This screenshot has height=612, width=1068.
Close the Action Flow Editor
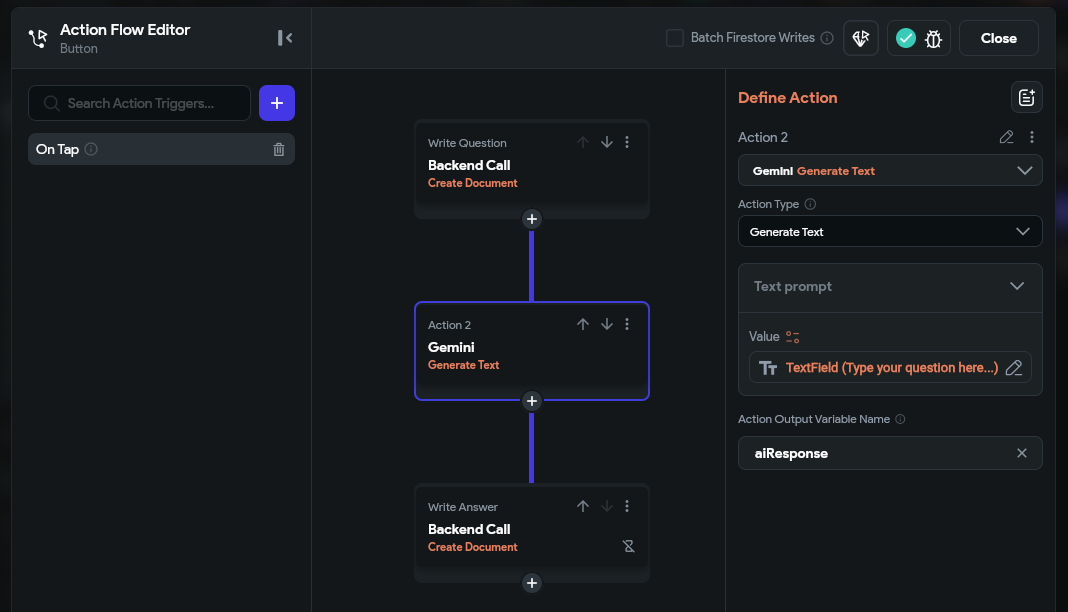pyautogui.click(x=998, y=38)
